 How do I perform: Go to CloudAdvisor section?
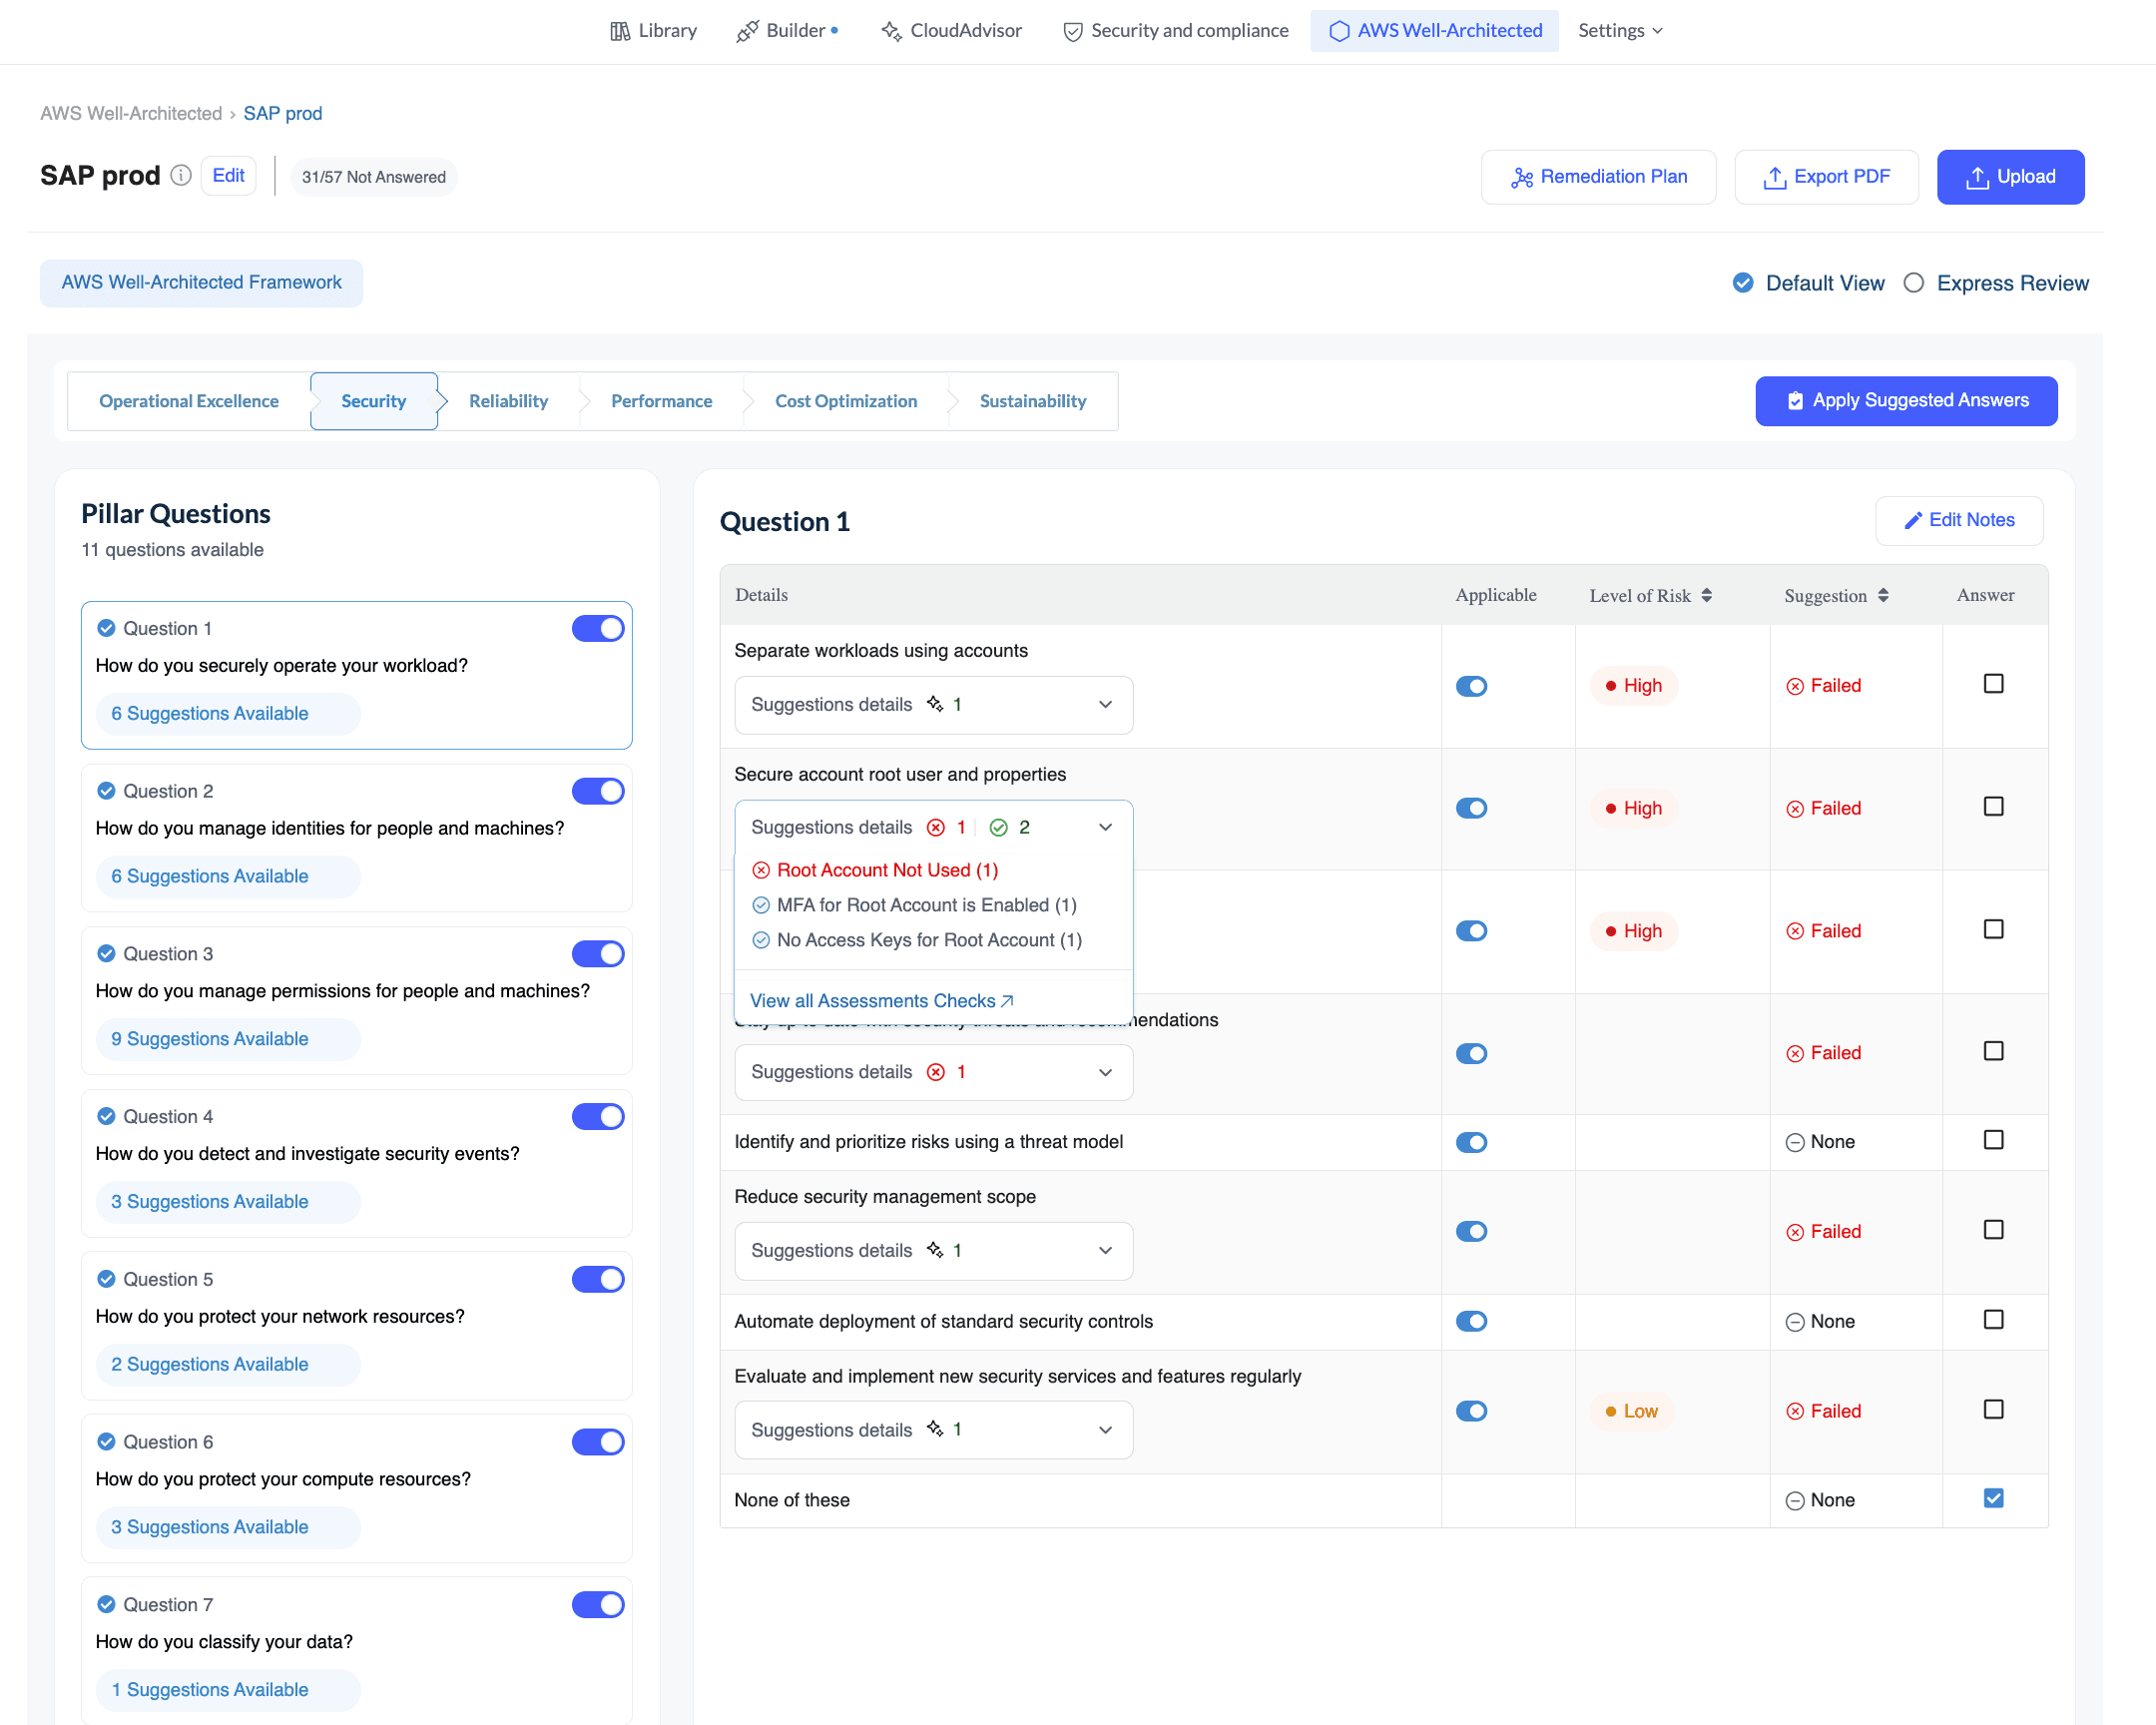(951, 31)
